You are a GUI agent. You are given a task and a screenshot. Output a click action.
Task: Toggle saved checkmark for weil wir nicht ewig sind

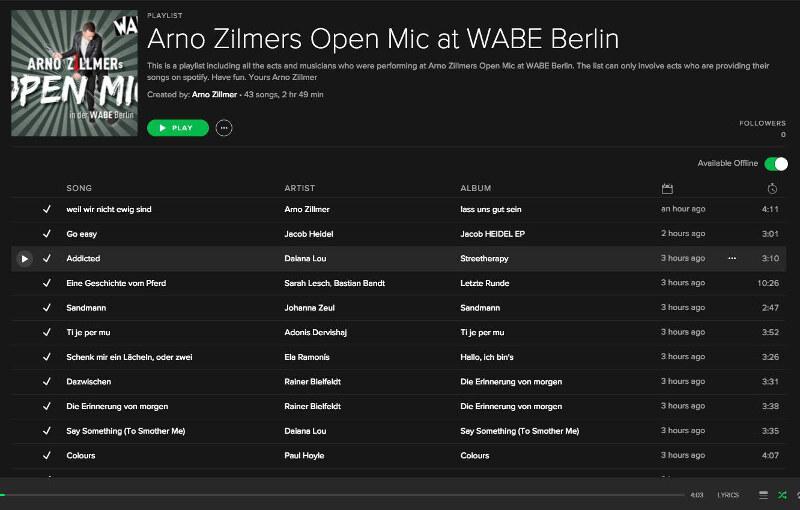pyautogui.click(x=46, y=209)
